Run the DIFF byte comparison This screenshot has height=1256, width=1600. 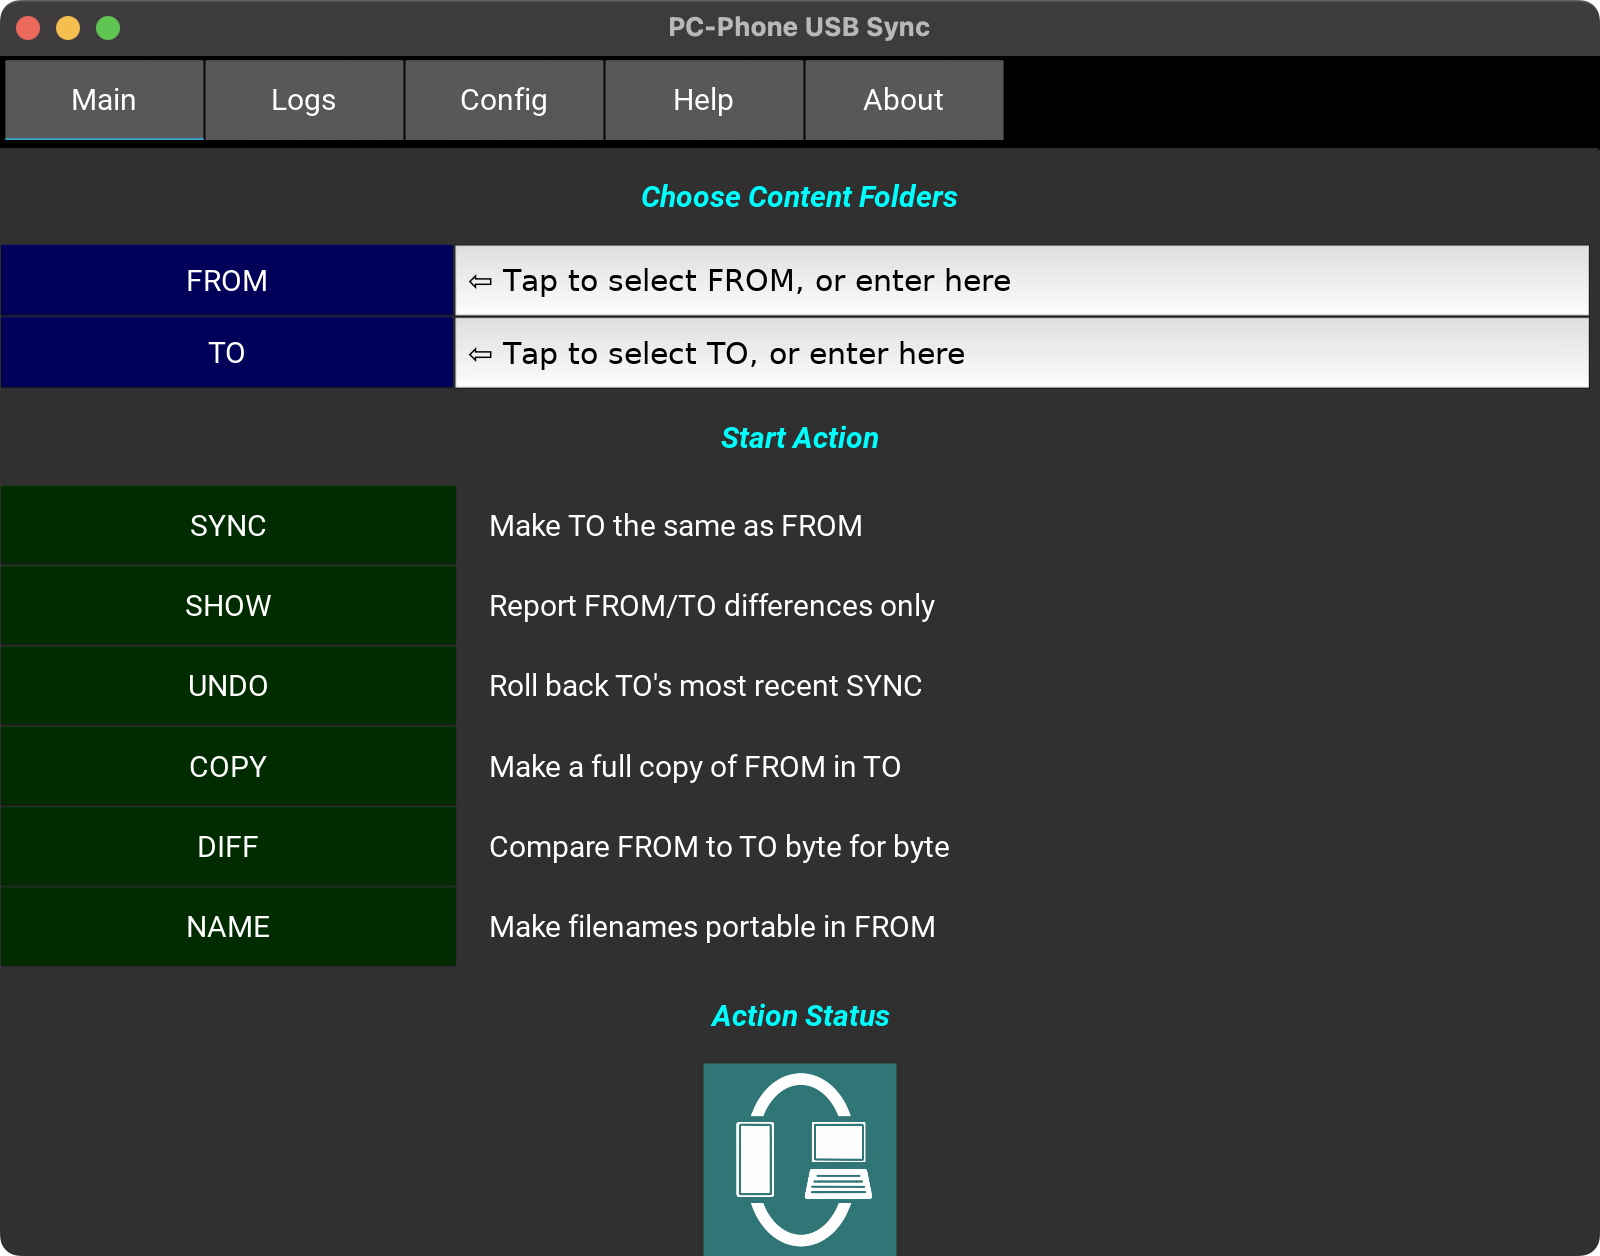(x=228, y=847)
